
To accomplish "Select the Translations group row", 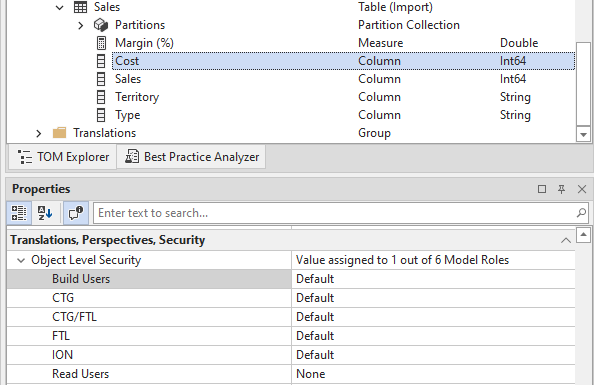I will [105, 133].
